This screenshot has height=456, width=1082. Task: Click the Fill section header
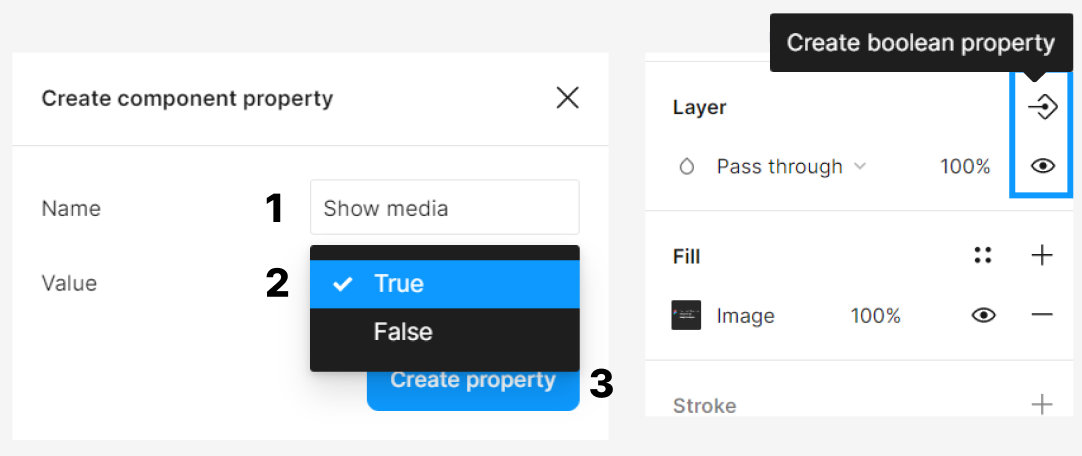click(x=686, y=257)
